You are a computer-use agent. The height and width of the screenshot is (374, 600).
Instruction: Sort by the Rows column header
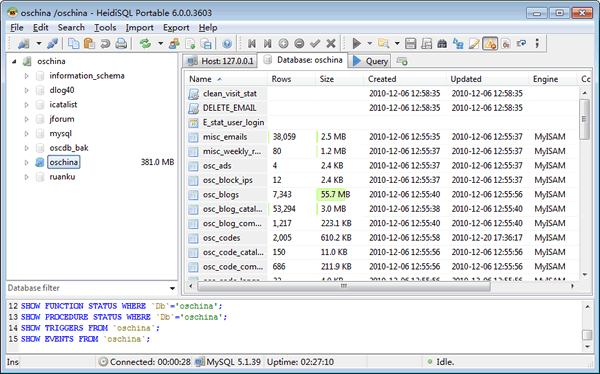pyautogui.click(x=292, y=79)
